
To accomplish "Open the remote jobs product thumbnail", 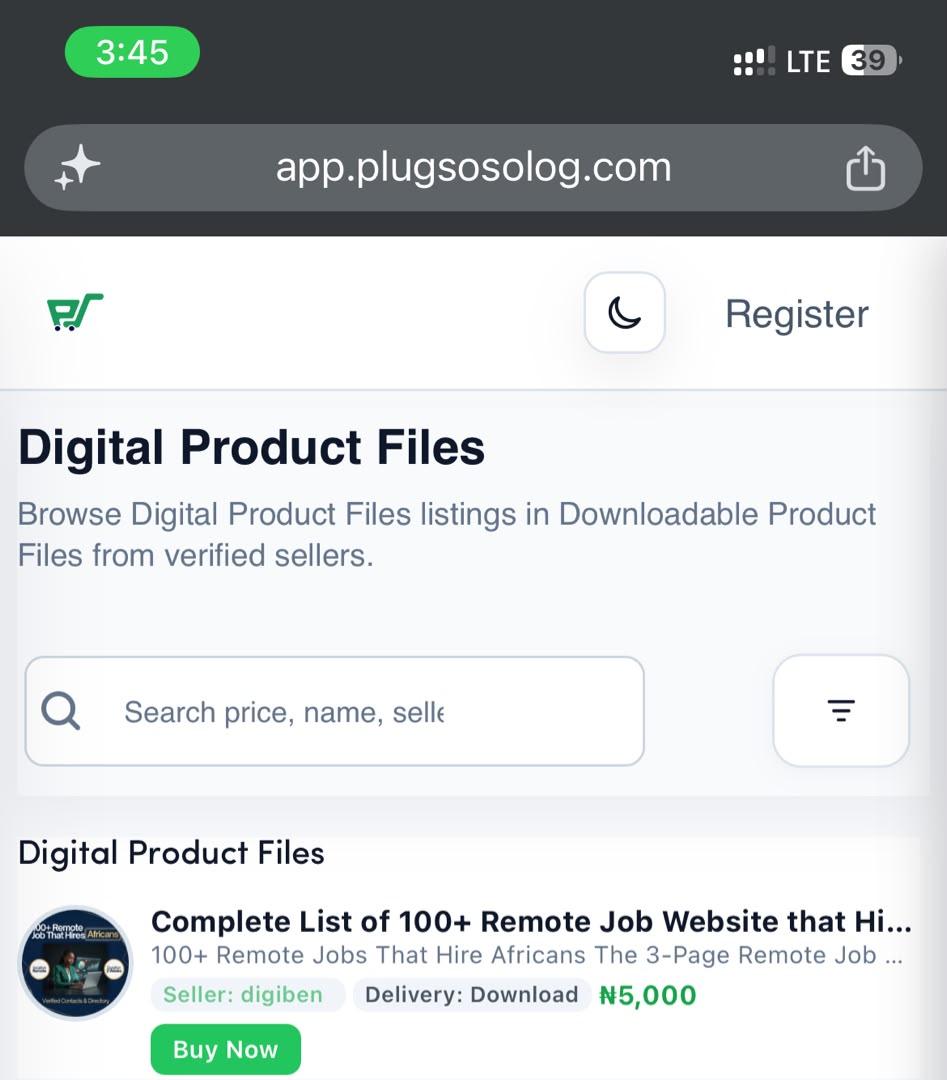I will tap(75, 963).
